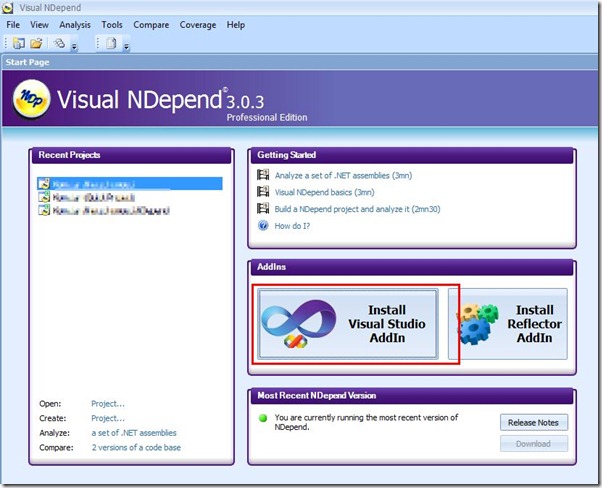
Task: Open the View menu
Action: tap(39, 25)
